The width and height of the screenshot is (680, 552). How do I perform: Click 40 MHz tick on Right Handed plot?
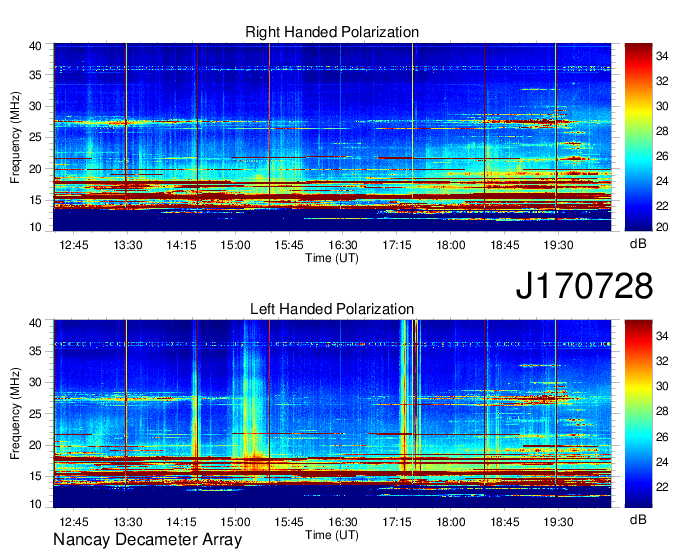point(36,46)
